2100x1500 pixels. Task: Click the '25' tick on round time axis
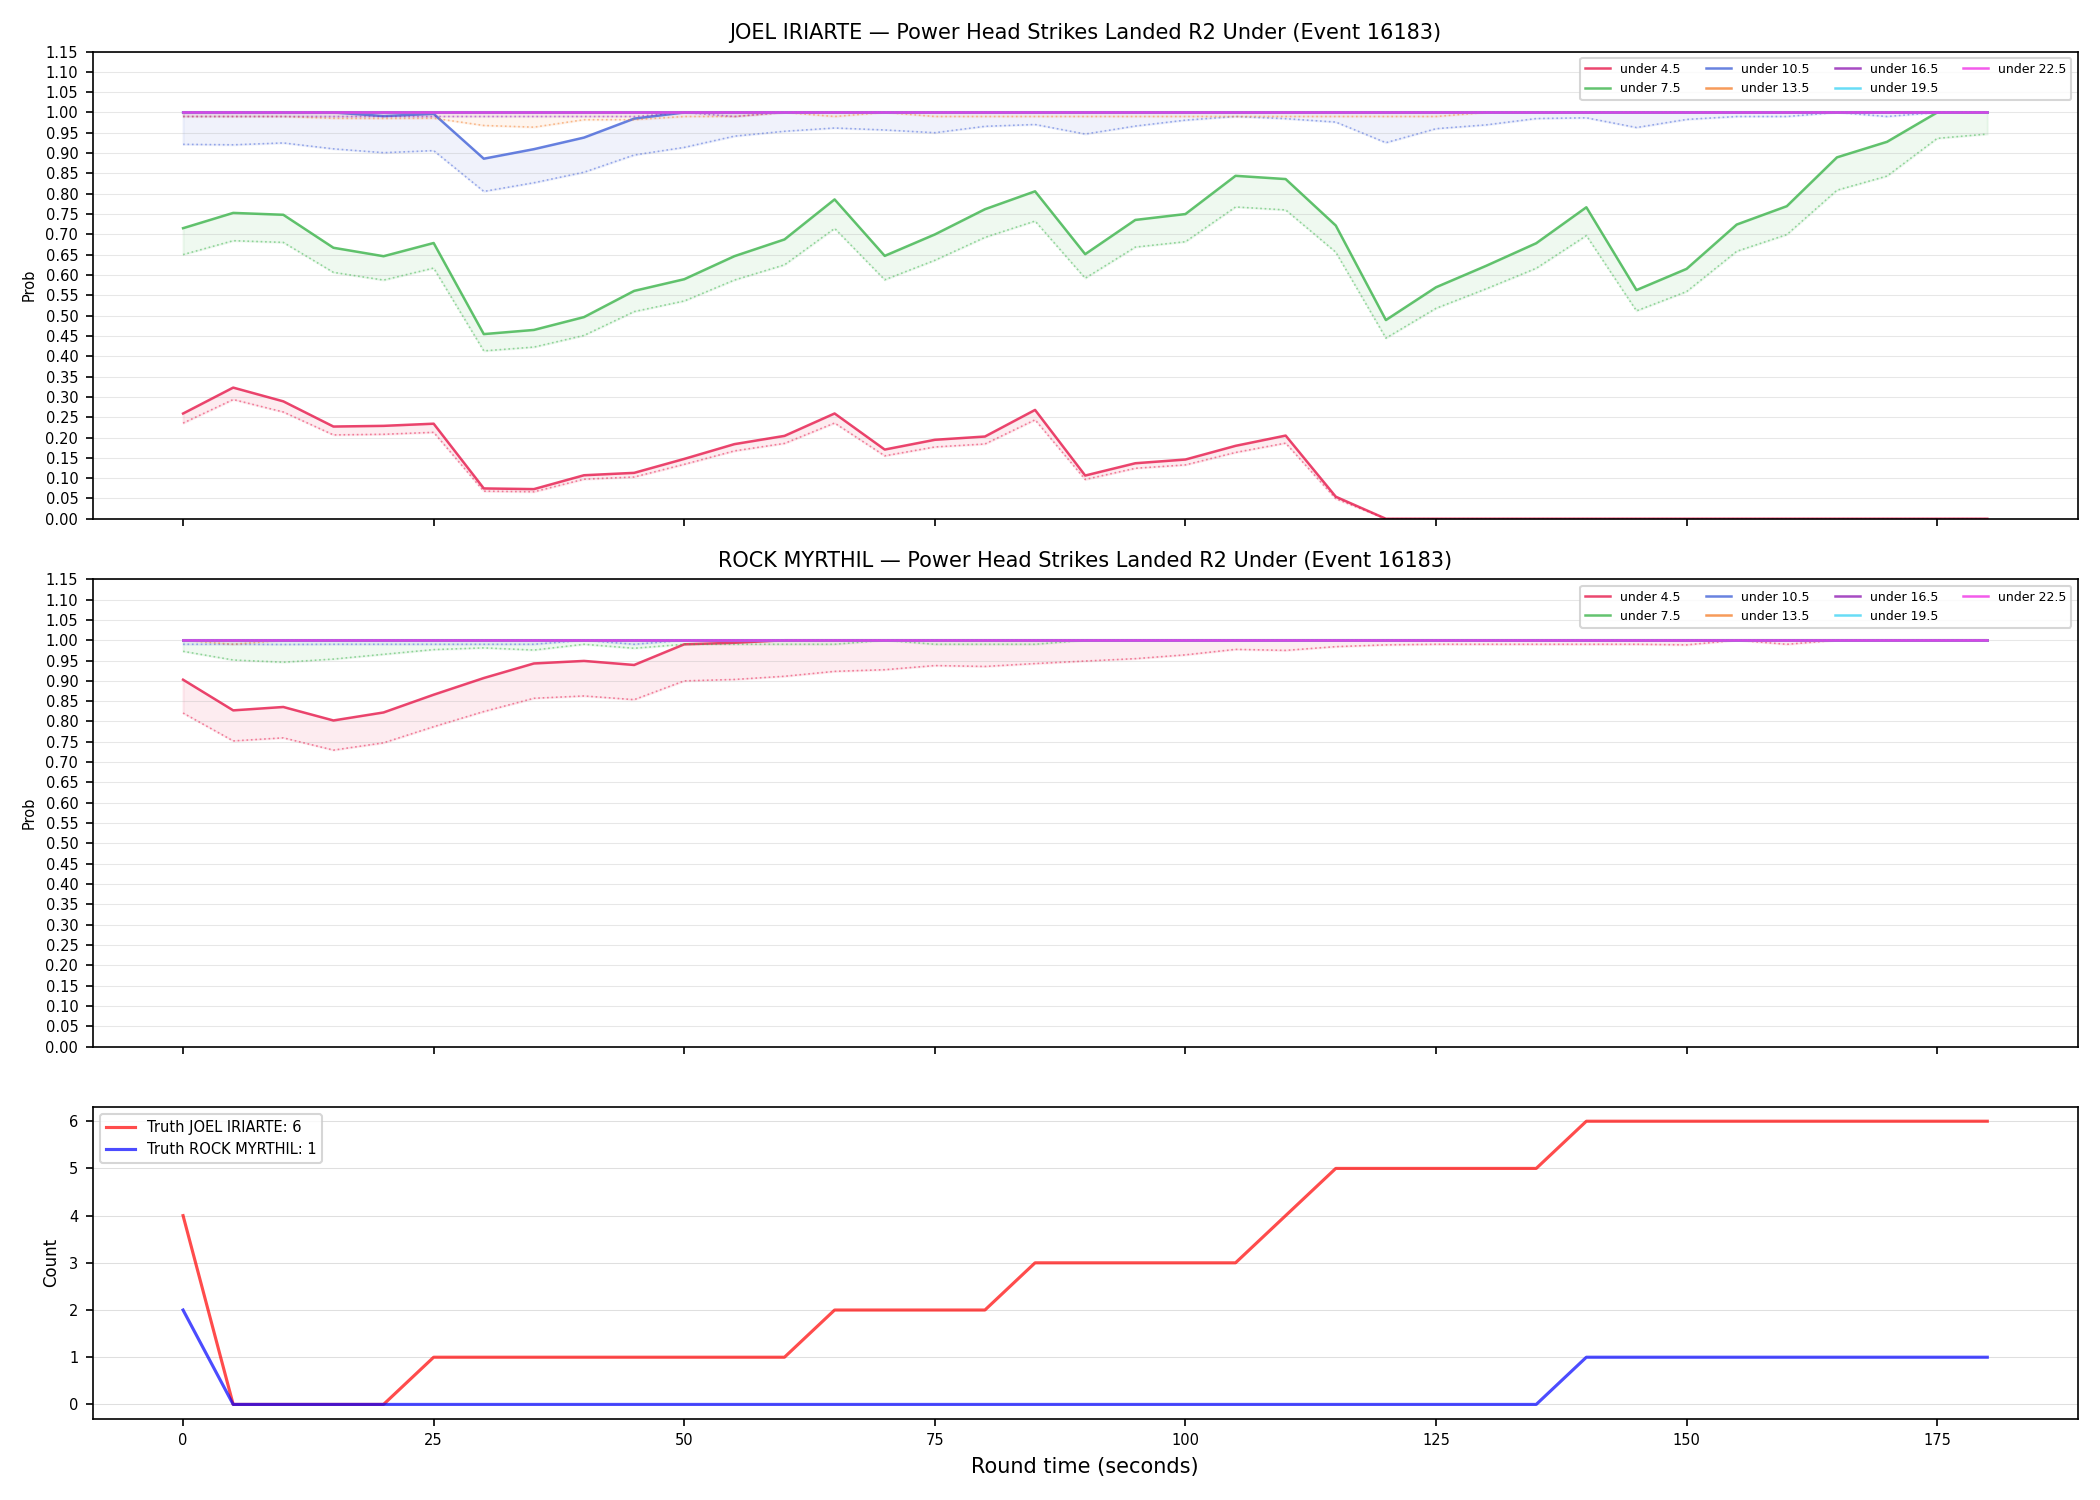433,1440
